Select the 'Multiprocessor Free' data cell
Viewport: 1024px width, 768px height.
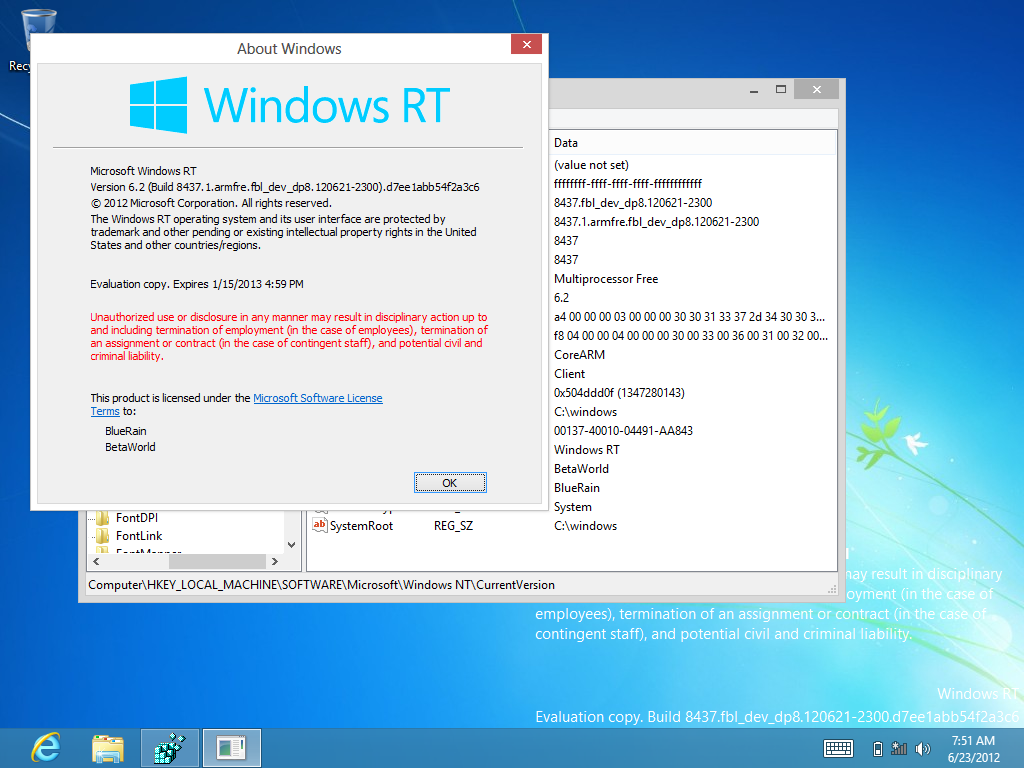click(606, 279)
